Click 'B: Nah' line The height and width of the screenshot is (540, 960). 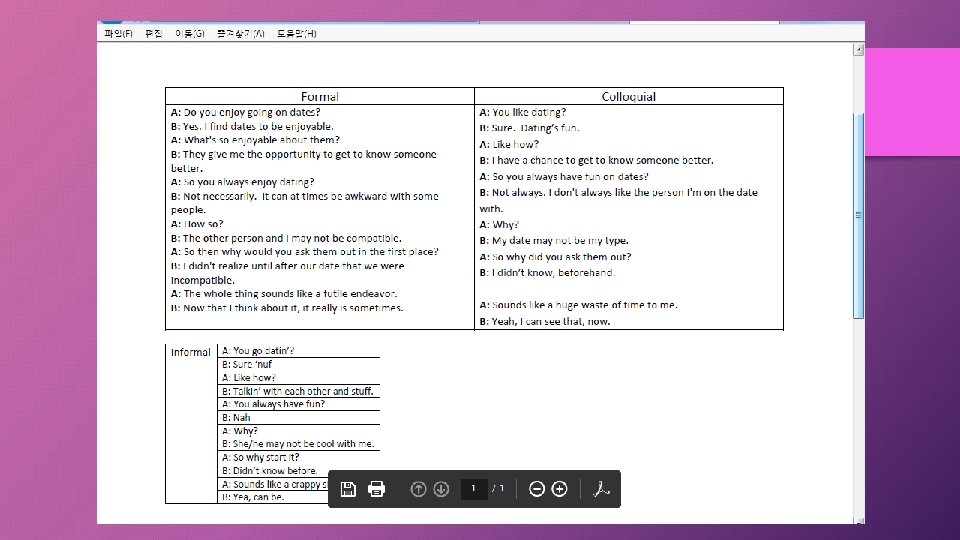[236, 418]
